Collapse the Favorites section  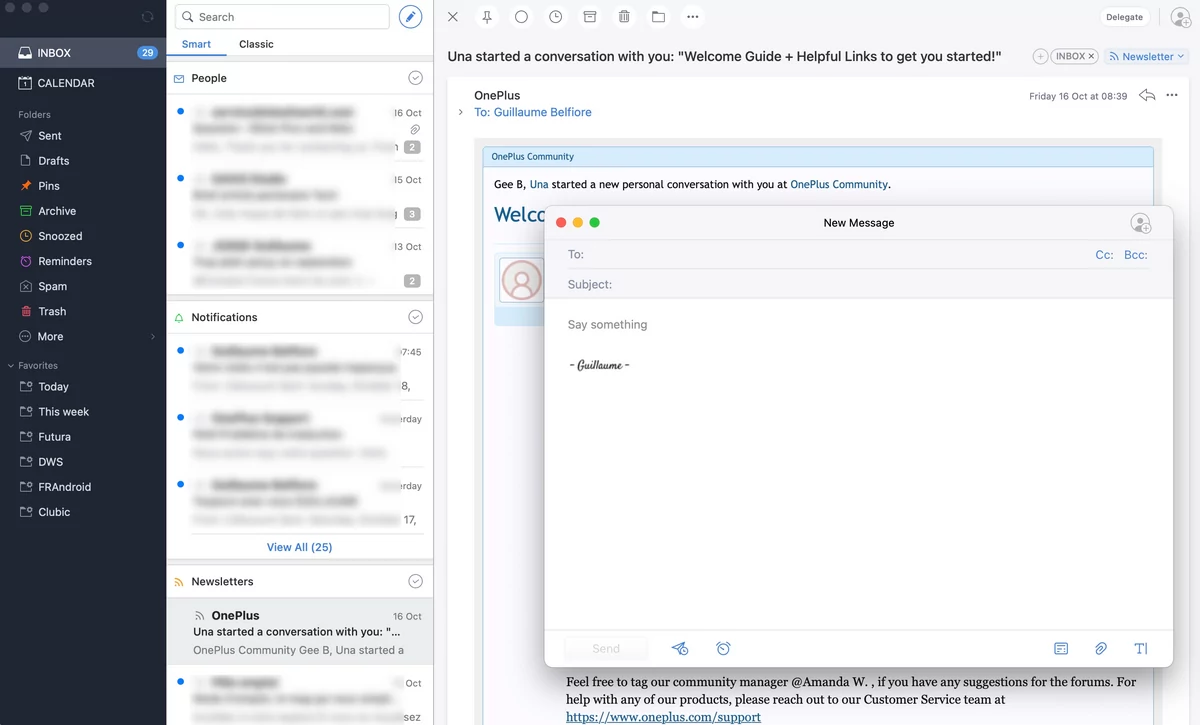[x=11, y=366]
